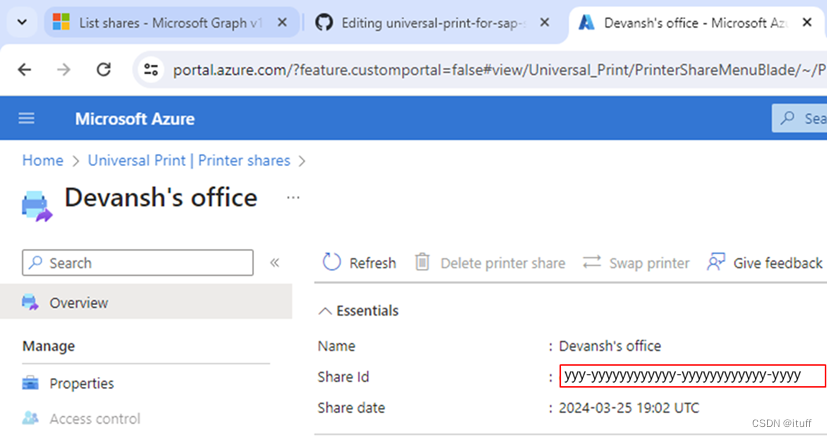Open the more options ellipsis beside title
827x437 pixels.
[x=293, y=198]
